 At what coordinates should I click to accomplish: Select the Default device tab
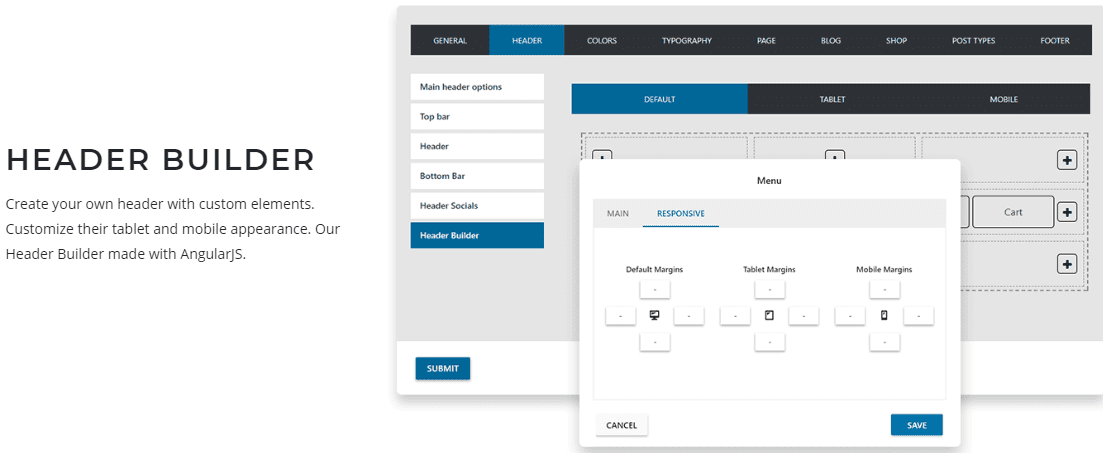[660, 99]
